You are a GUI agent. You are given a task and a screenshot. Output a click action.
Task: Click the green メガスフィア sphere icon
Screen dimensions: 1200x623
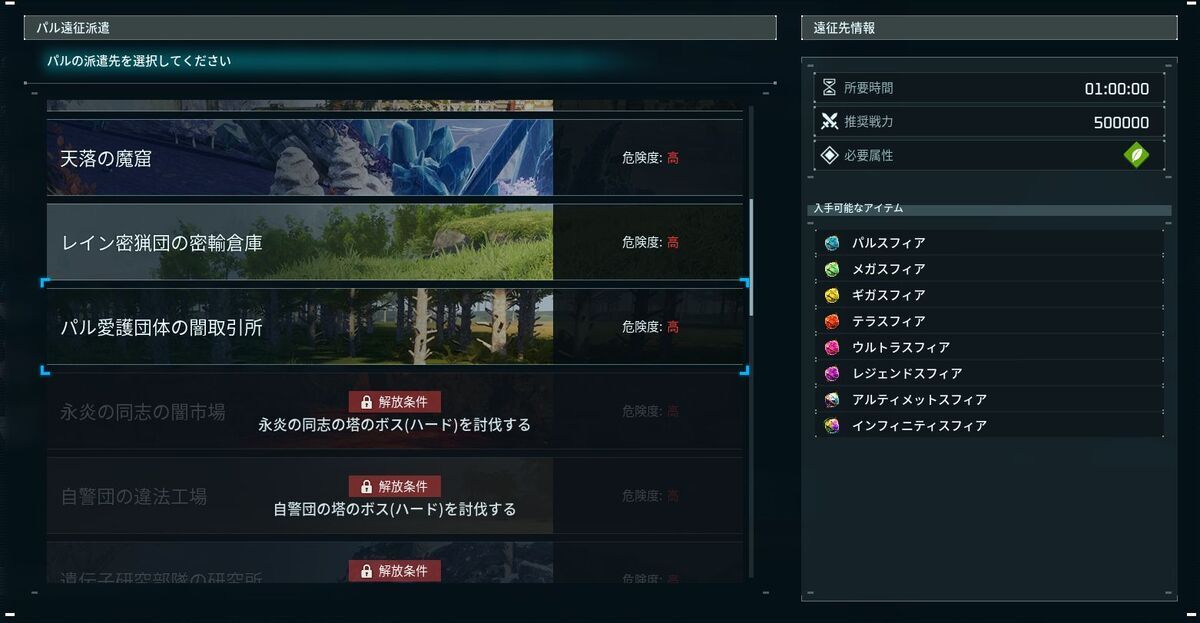(832, 269)
